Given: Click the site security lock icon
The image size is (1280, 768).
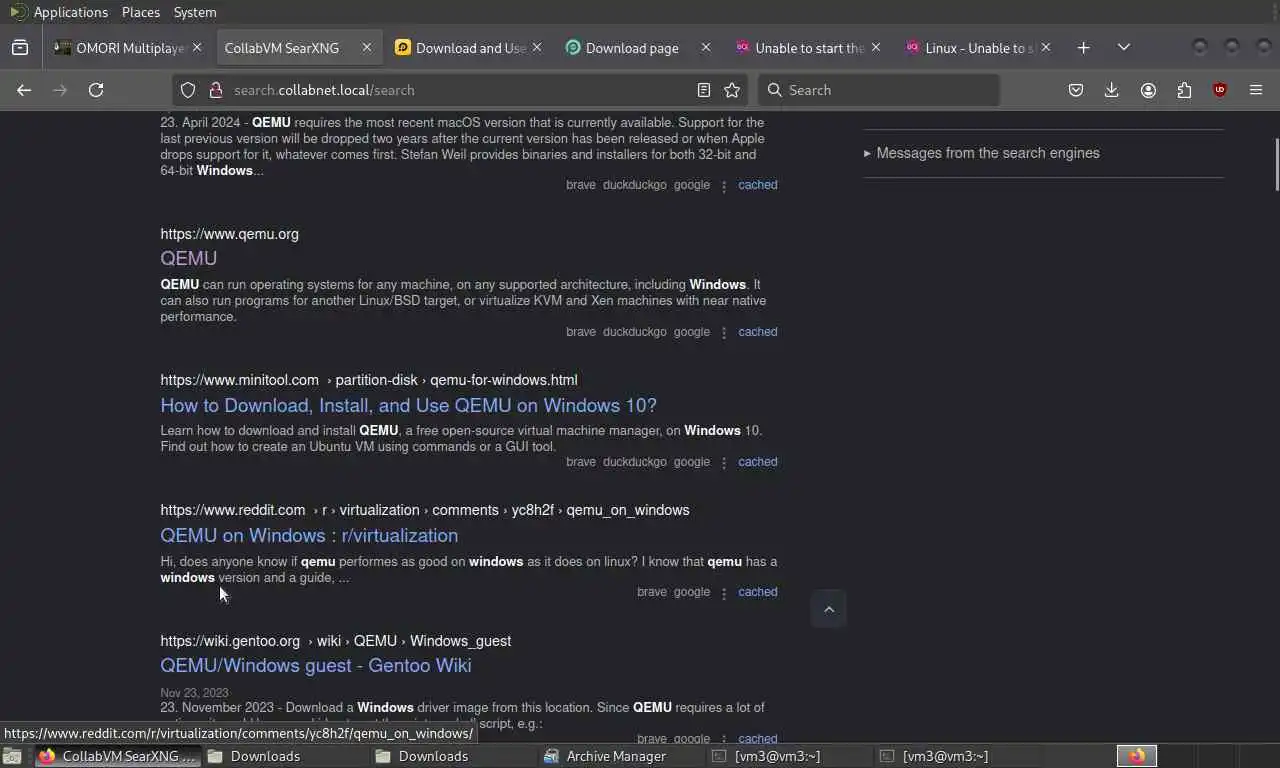Looking at the screenshot, I should (x=215, y=90).
